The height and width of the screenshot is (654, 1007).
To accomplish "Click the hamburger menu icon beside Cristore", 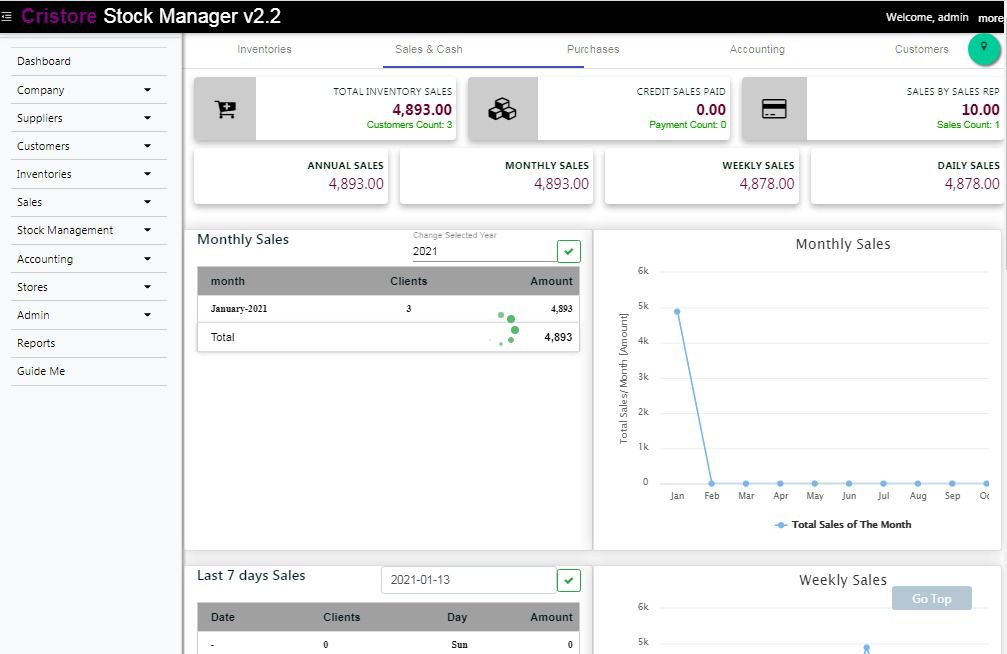I will pos(7,17).
